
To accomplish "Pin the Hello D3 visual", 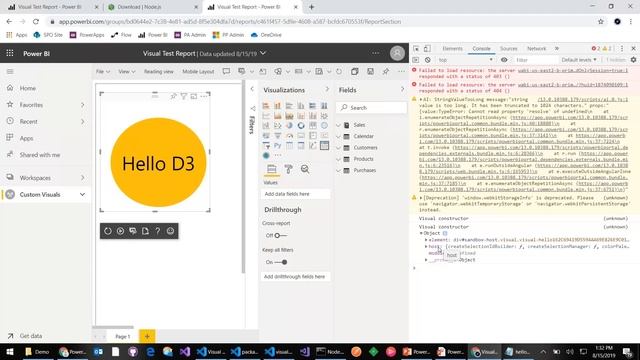I will 173,96.
